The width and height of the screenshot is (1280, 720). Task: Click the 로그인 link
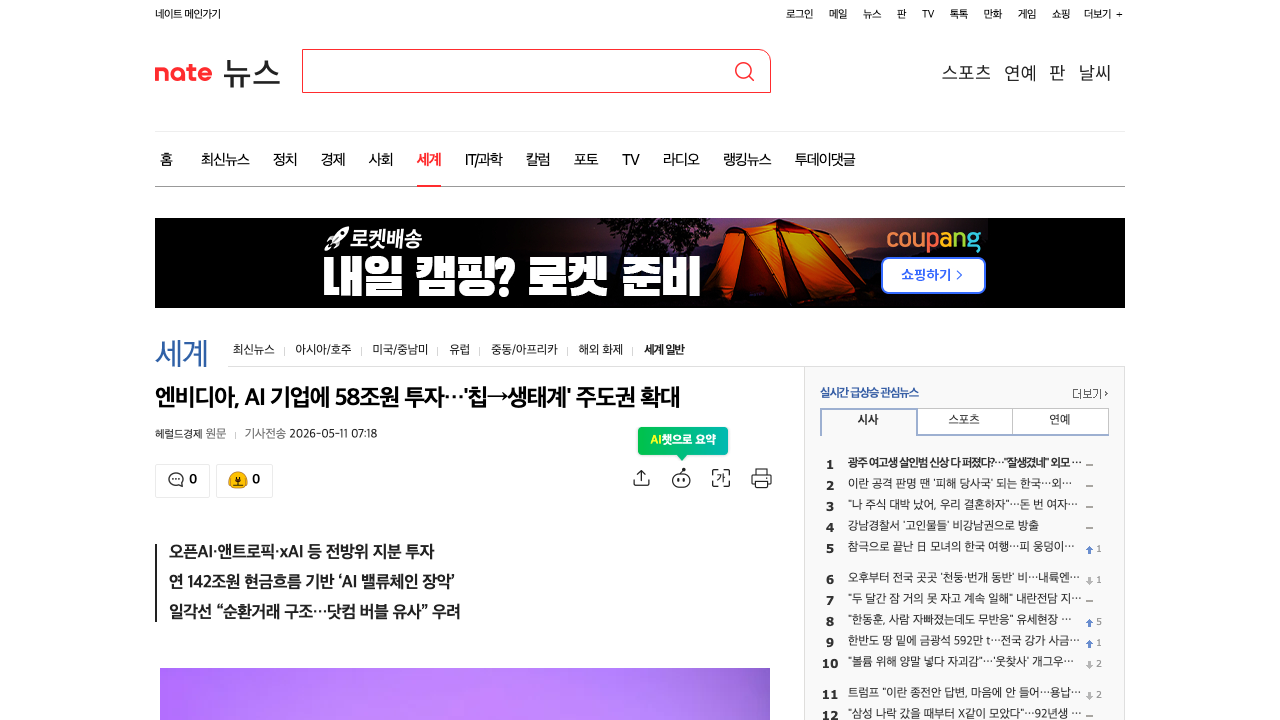click(799, 14)
